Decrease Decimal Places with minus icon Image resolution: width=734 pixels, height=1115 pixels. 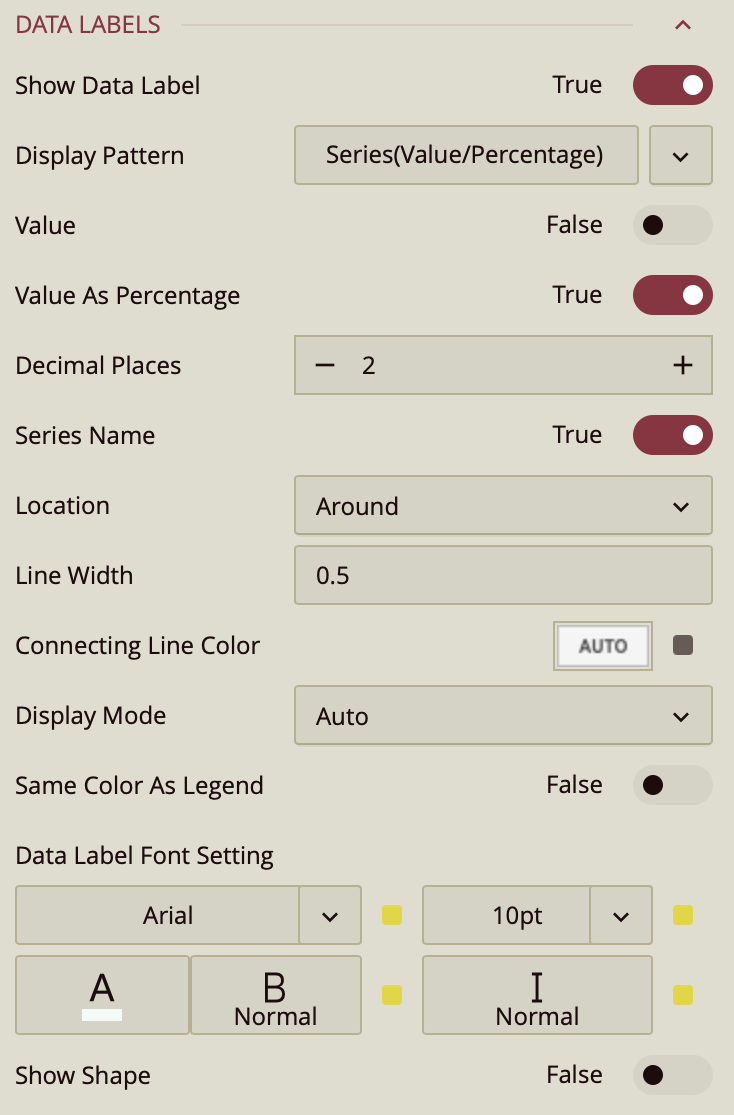pos(324,365)
